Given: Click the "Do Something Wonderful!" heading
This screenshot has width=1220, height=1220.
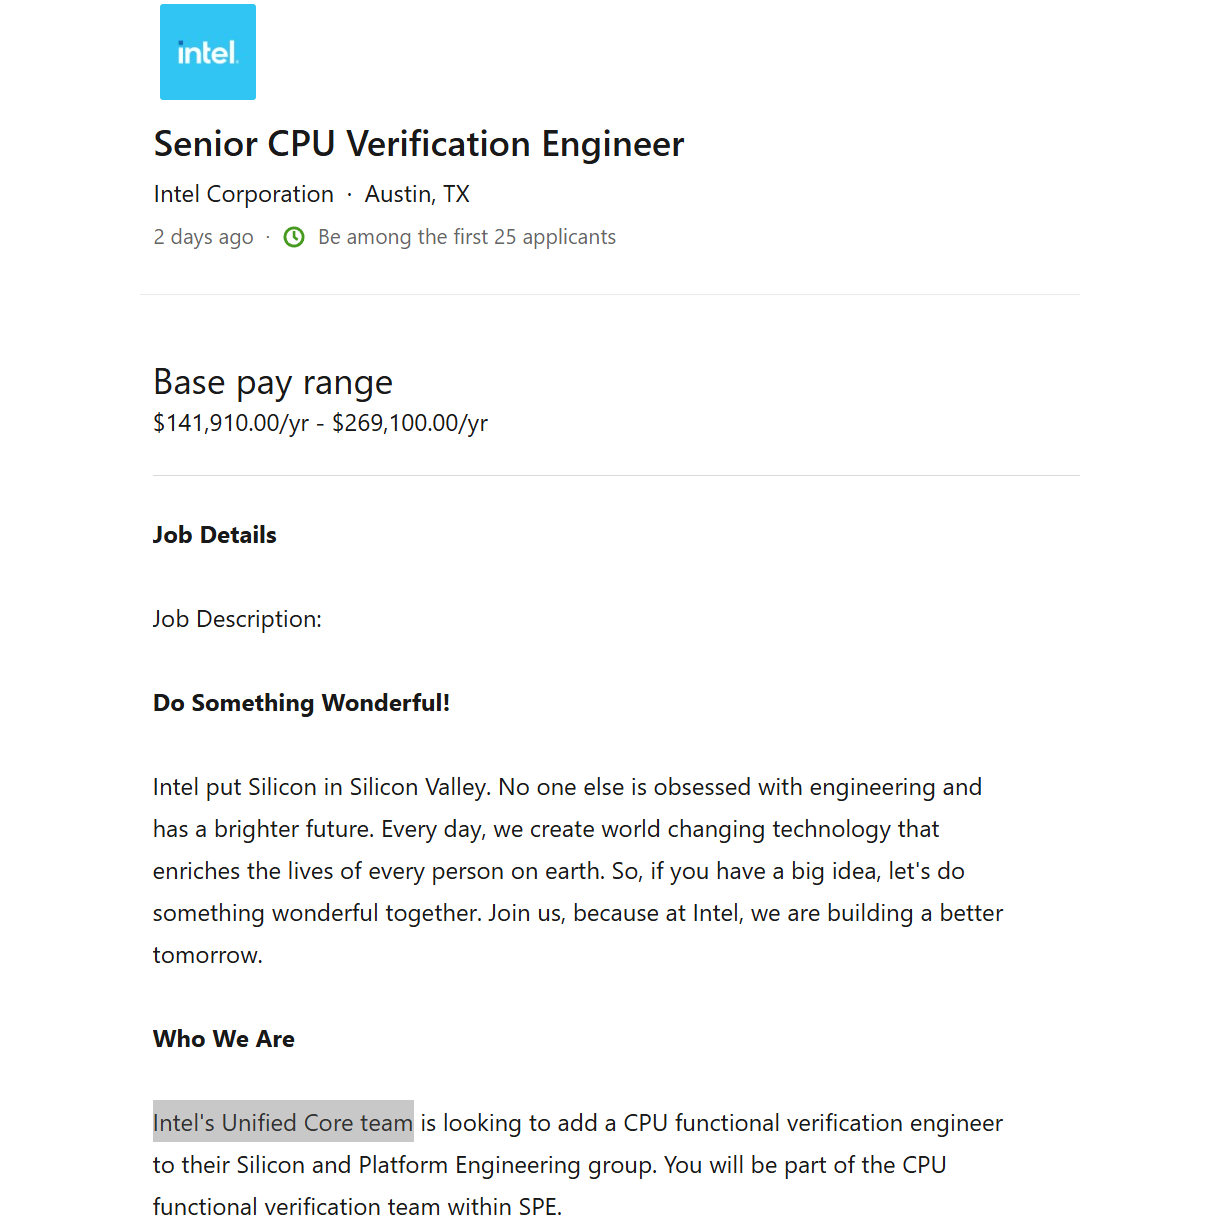Looking at the screenshot, I should click(x=301, y=703).
